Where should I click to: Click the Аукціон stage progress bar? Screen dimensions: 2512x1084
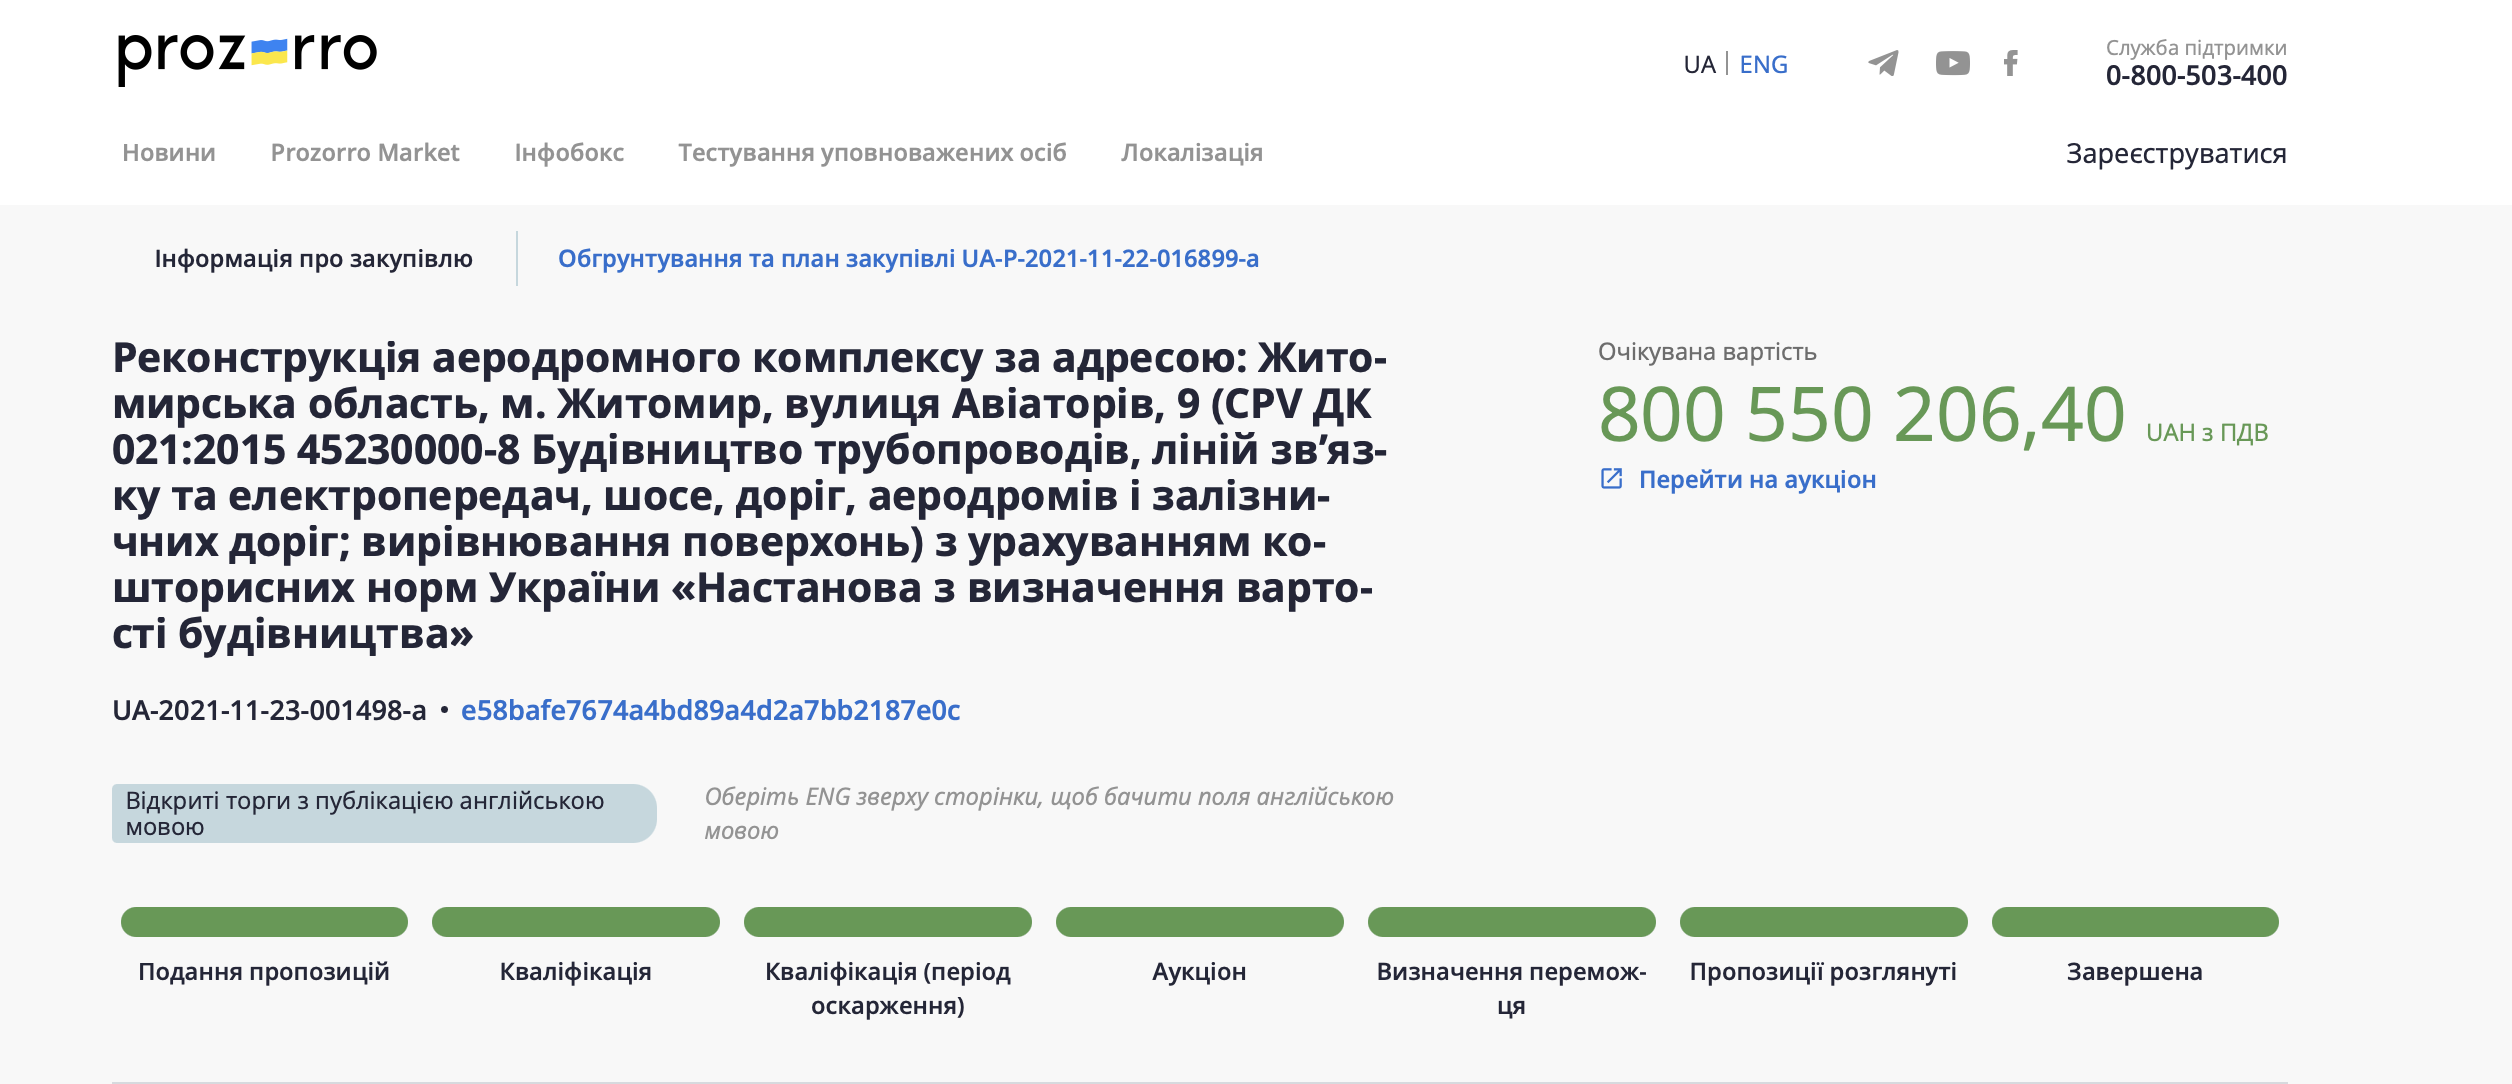click(x=1200, y=921)
